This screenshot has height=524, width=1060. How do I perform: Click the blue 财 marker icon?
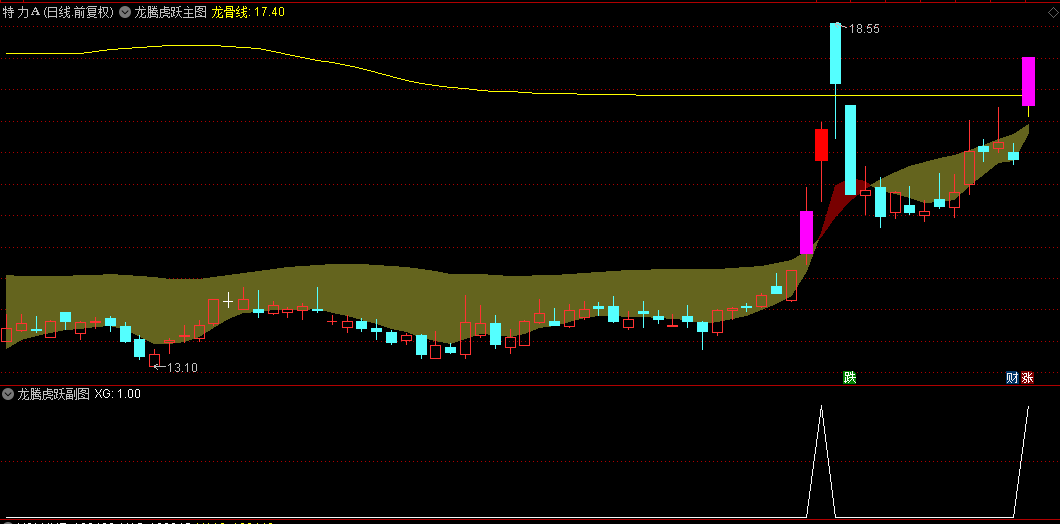pyautogui.click(x=1012, y=378)
